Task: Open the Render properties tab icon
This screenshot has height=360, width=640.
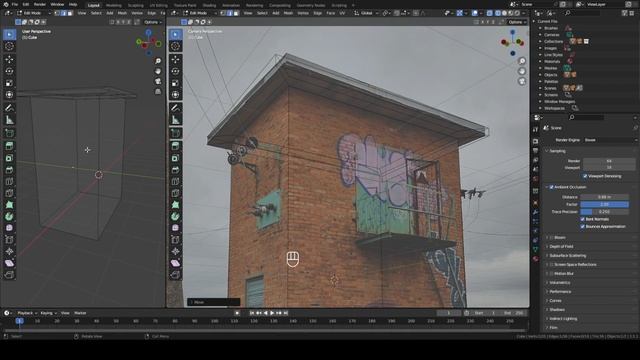Action: pos(536,141)
